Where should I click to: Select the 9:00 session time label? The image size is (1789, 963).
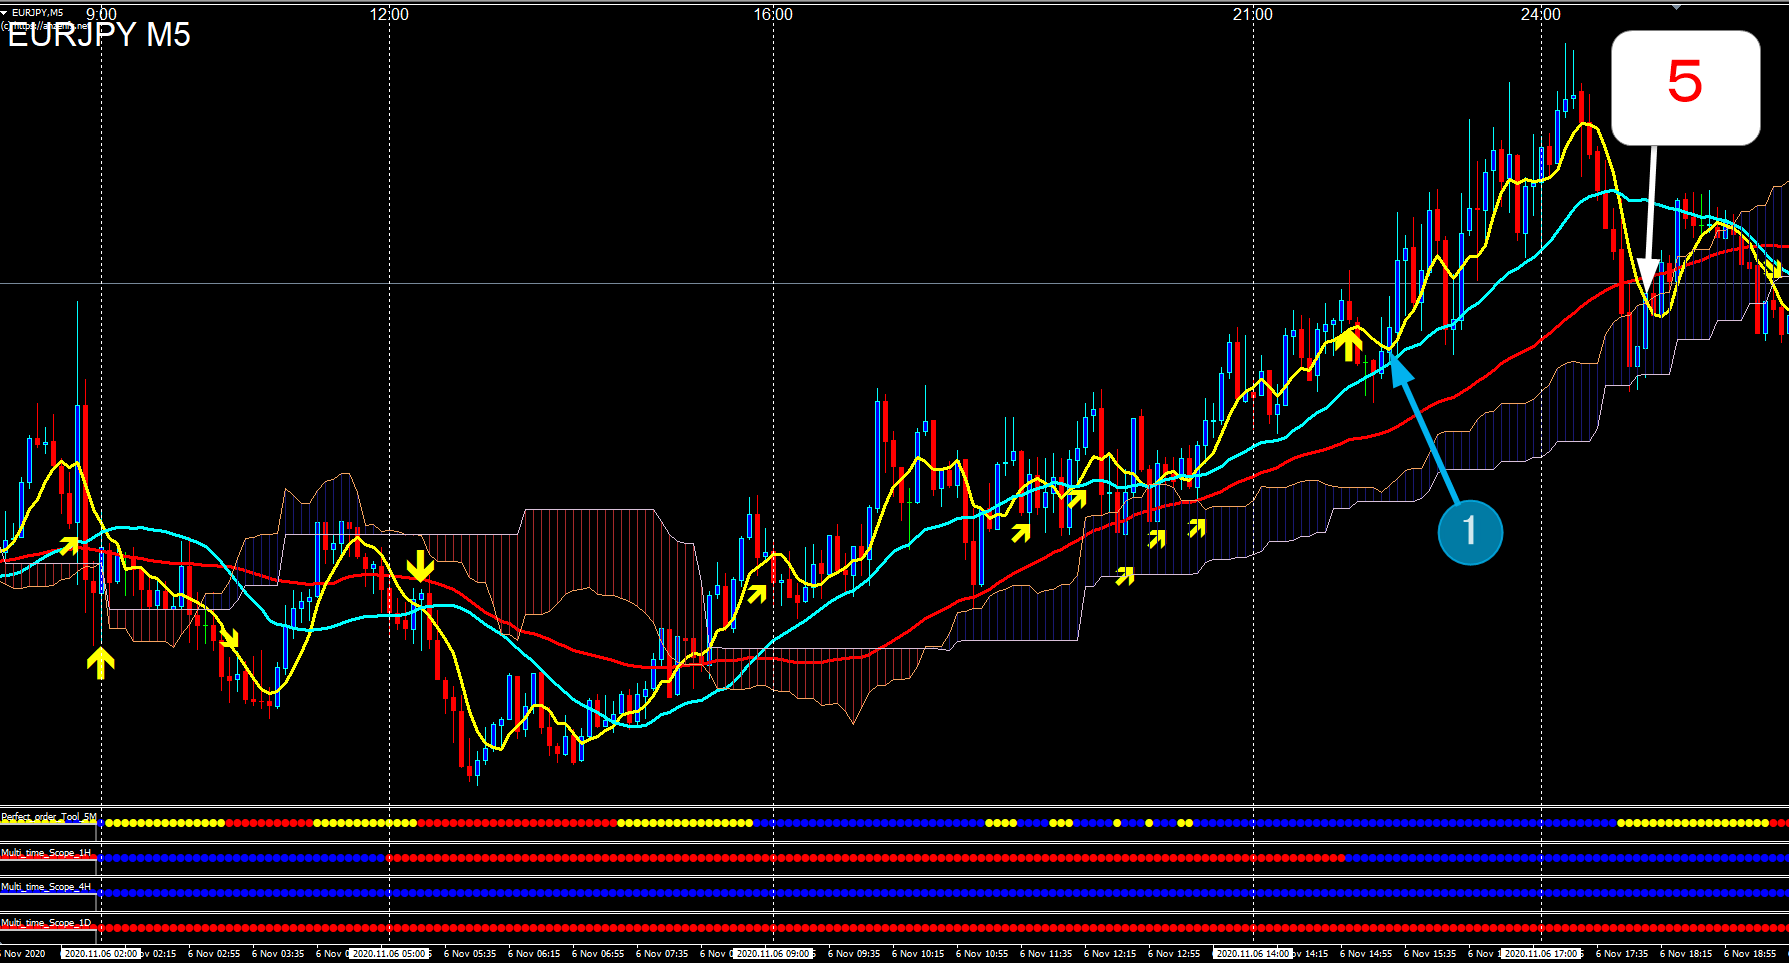[x=101, y=14]
